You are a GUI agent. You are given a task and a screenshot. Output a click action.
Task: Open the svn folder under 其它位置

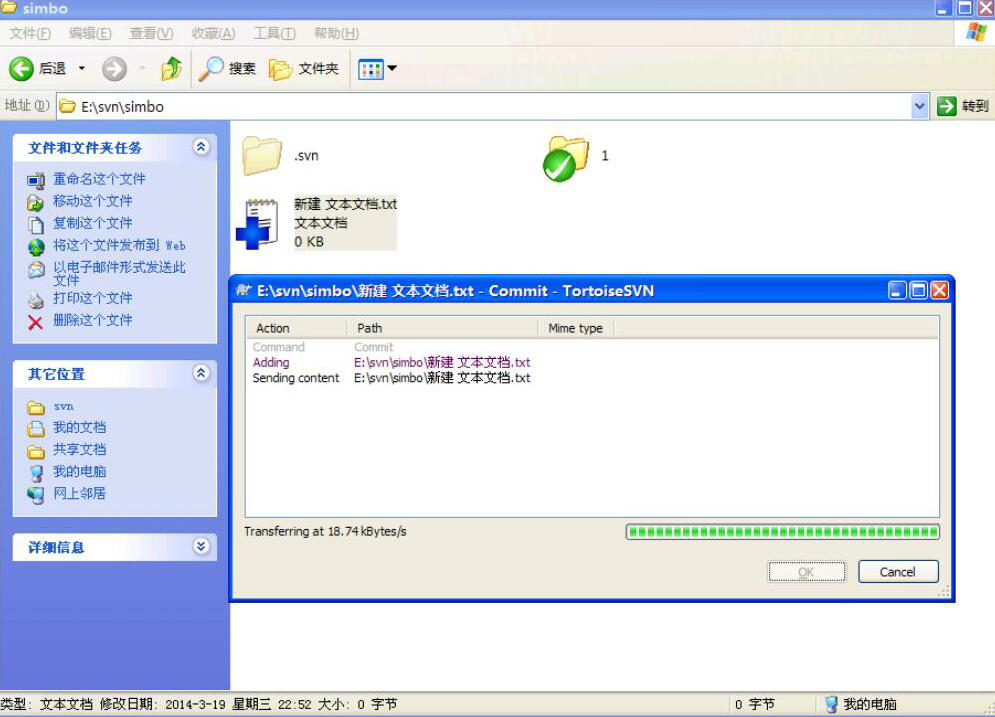63,406
